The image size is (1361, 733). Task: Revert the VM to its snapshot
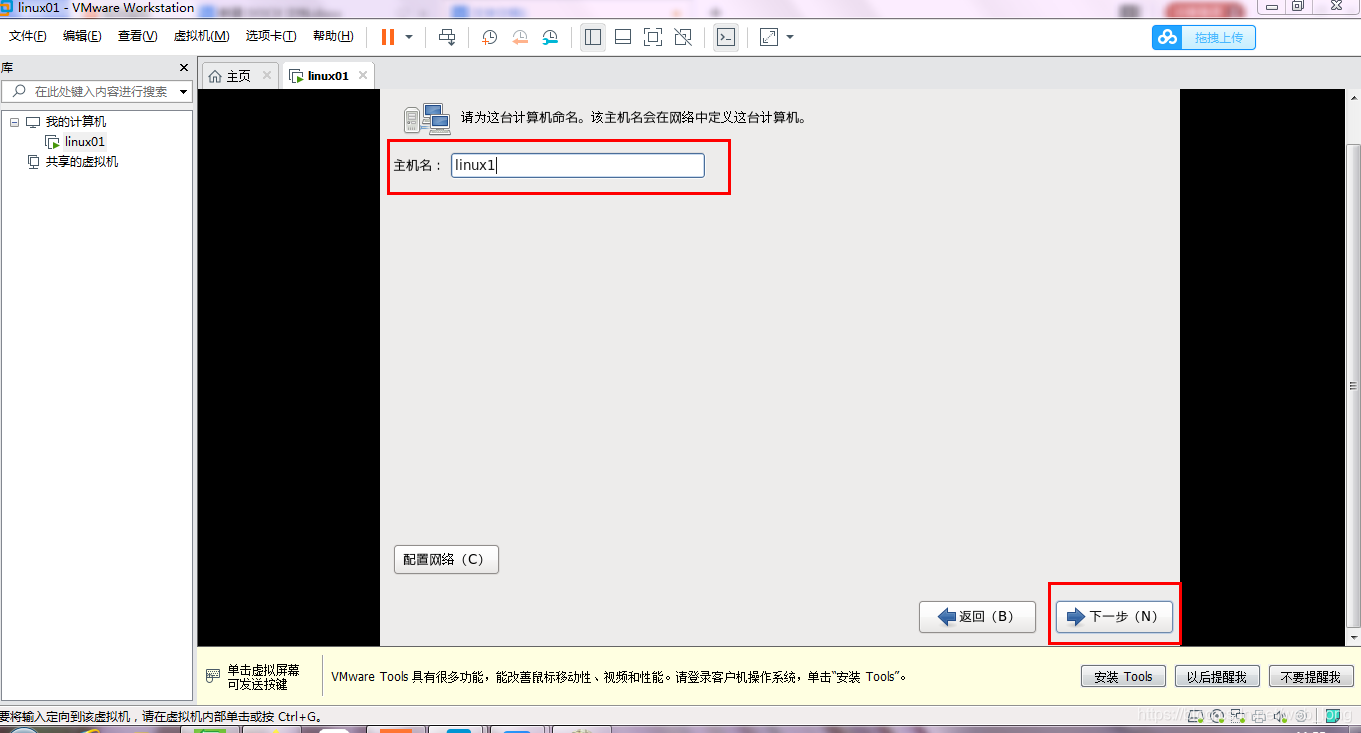(519, 37)
